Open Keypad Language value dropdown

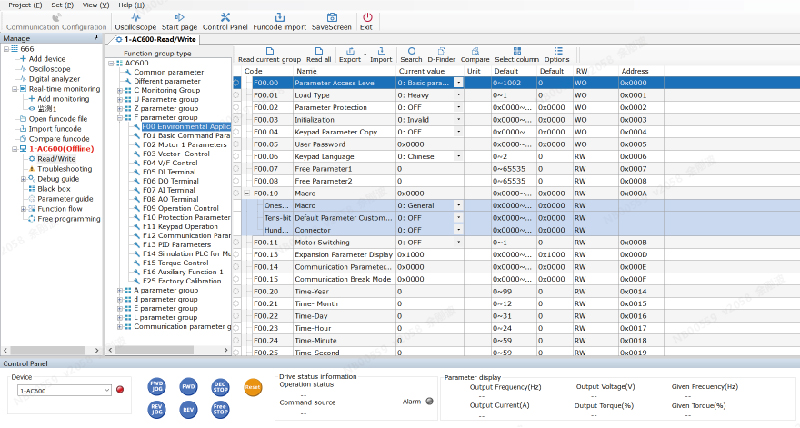(x=459, y=156)
